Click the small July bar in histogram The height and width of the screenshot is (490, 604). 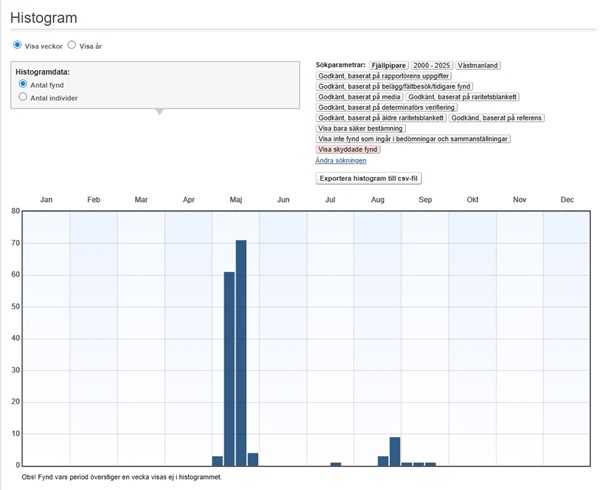(336, 463)
